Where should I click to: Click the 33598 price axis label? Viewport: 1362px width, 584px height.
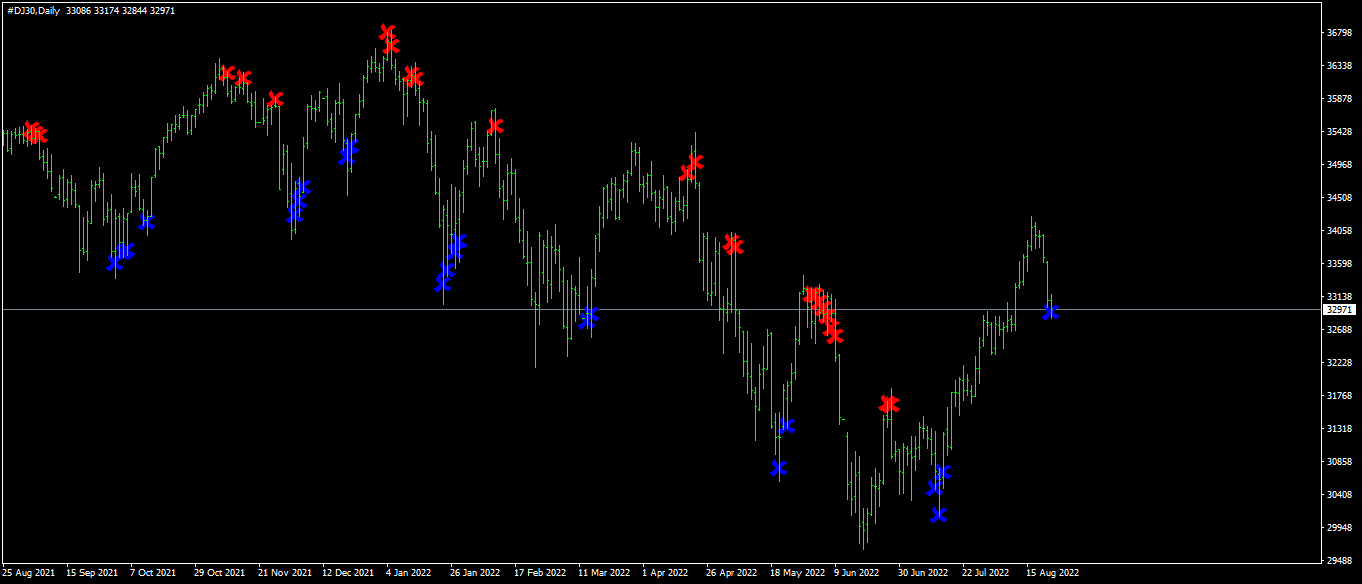[x=1339, y=264]
